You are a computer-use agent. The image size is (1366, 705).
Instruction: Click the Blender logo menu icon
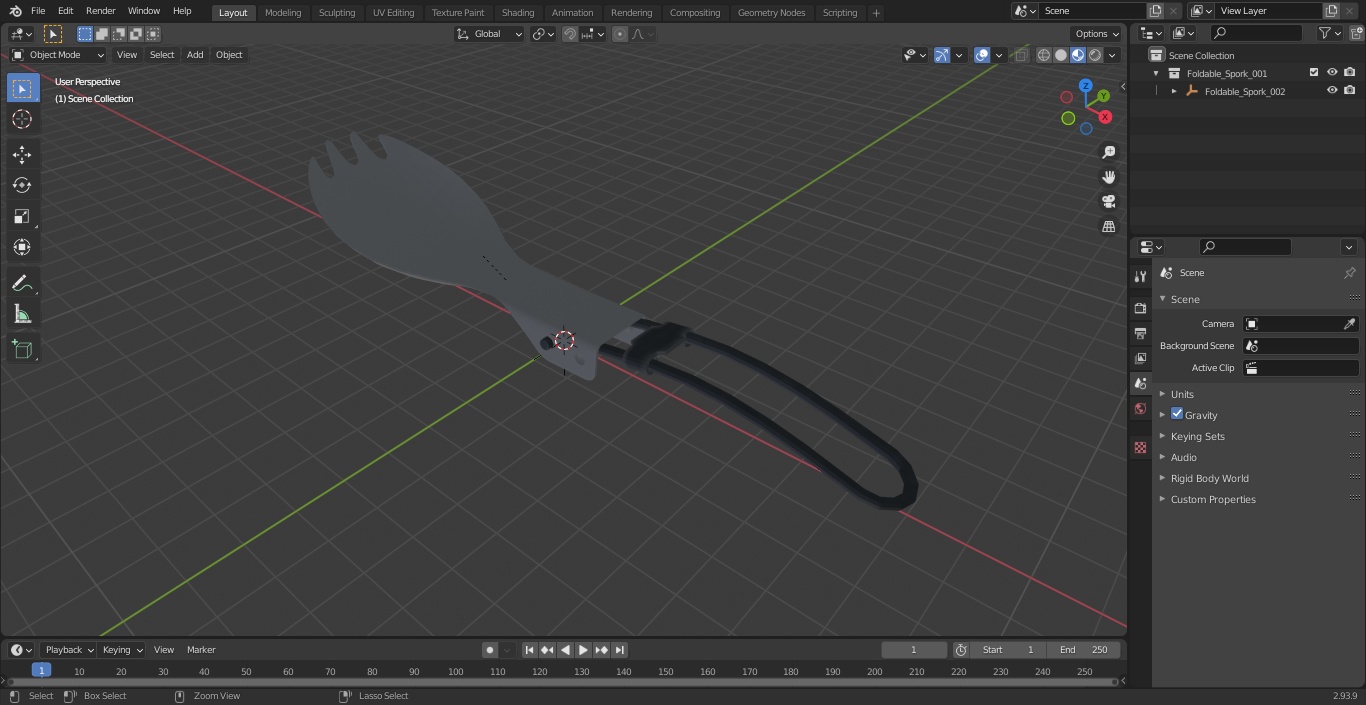pyautogui.click(x=15, y=11)
